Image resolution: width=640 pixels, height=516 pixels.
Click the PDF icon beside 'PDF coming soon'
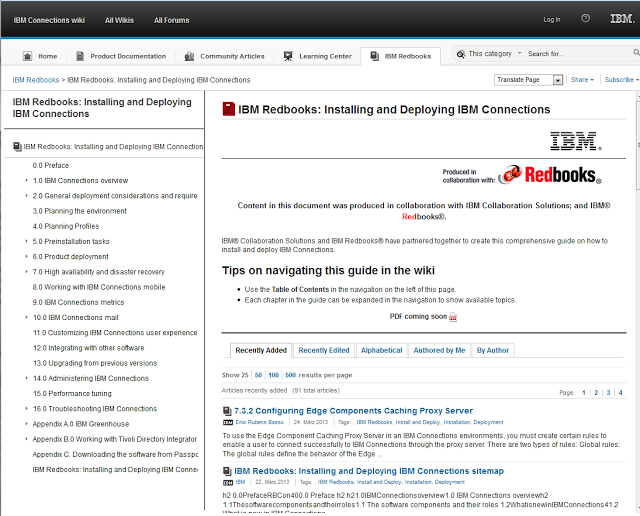click(x=453, y=317)
